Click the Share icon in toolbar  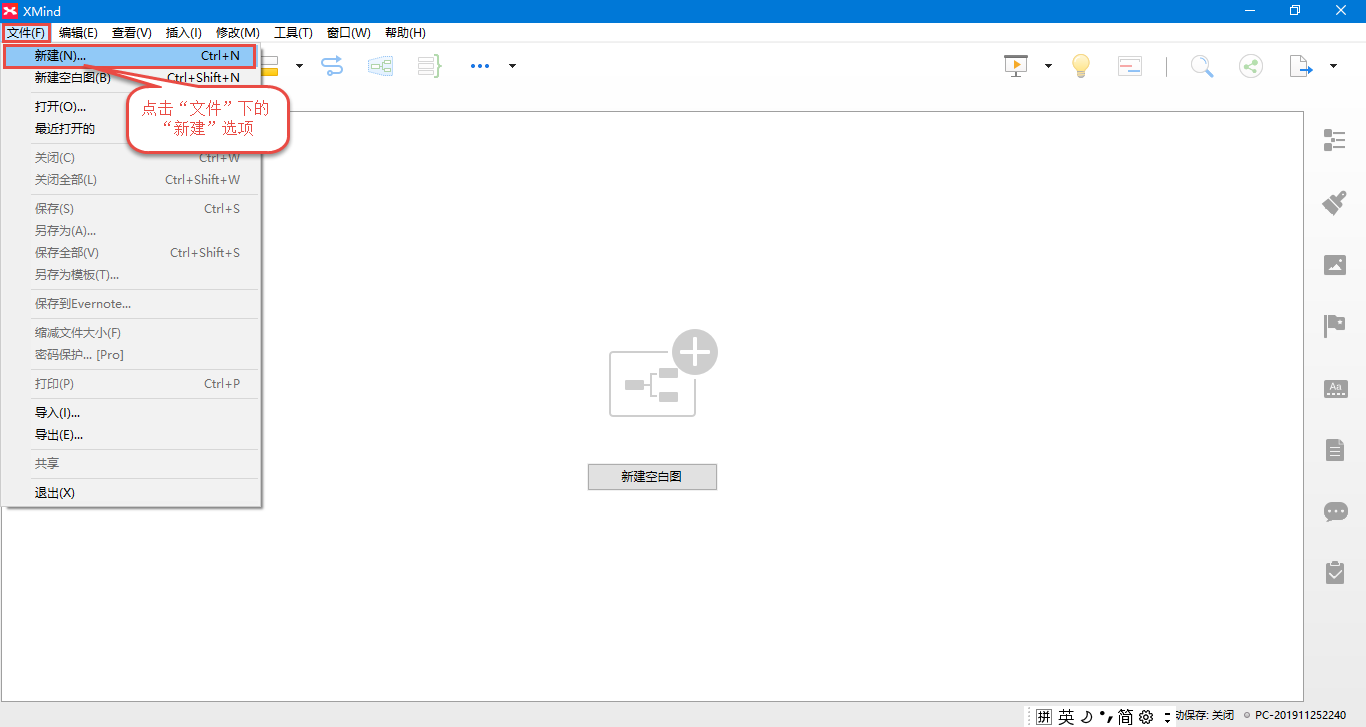pyautogui.click(x=1250, y=66)
